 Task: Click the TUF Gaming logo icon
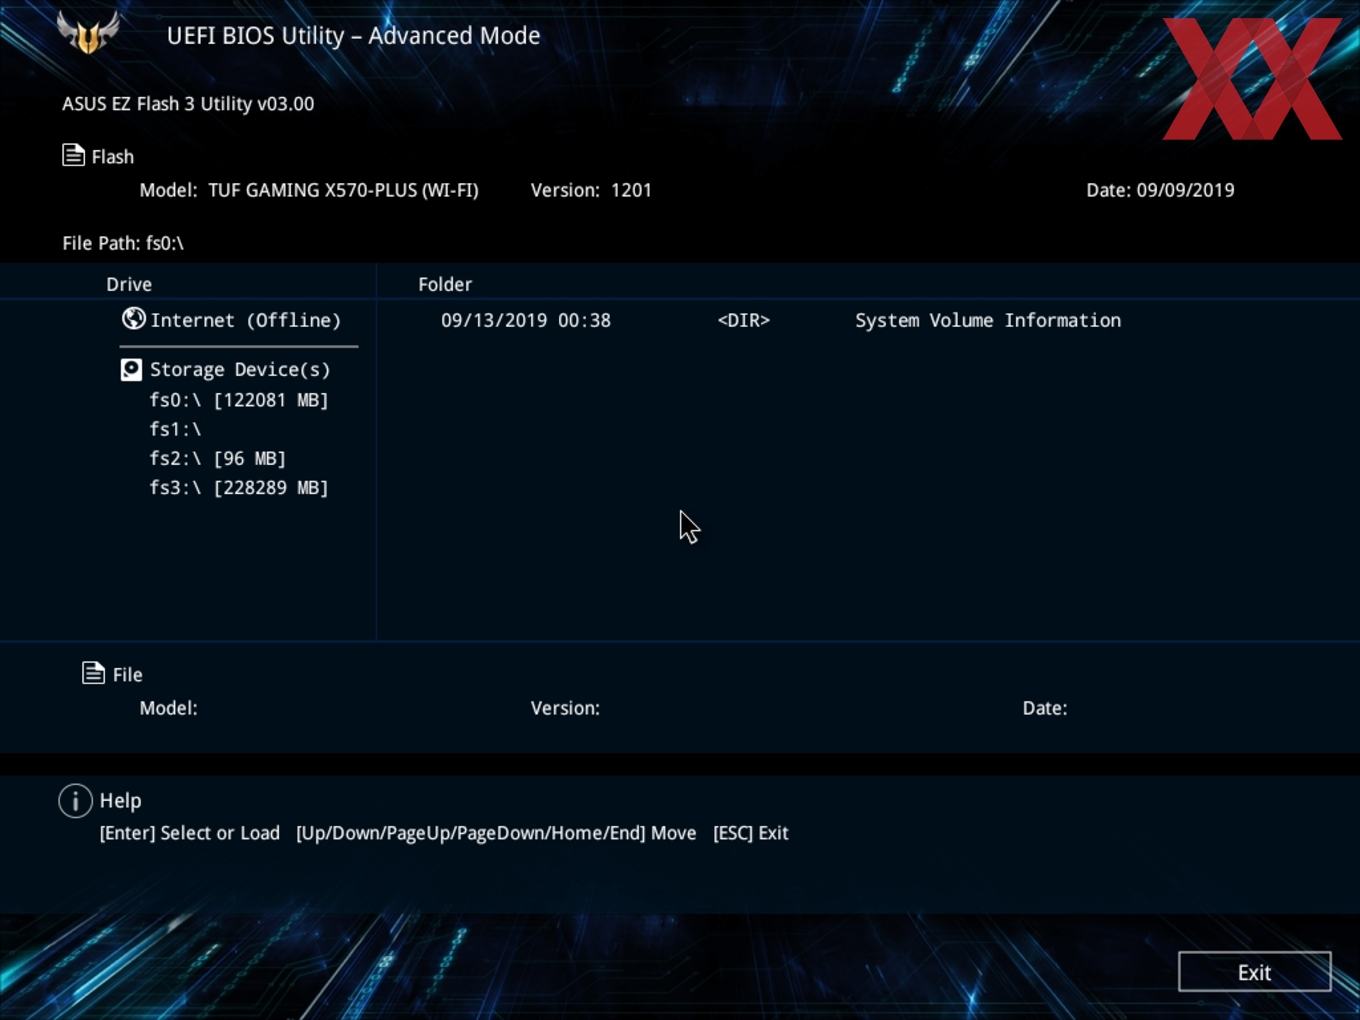click(x=89, y=33)
